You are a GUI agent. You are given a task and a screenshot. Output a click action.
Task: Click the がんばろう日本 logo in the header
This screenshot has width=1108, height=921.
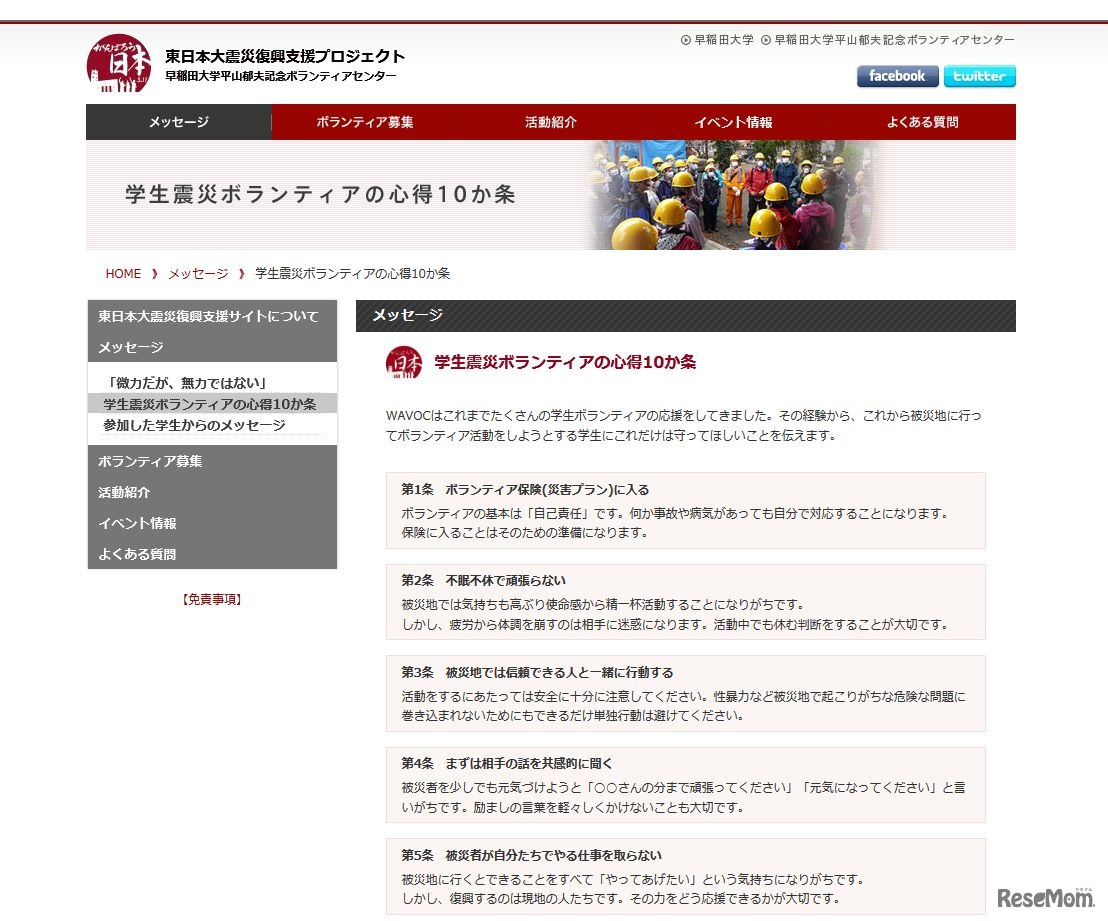coord(119,62)
